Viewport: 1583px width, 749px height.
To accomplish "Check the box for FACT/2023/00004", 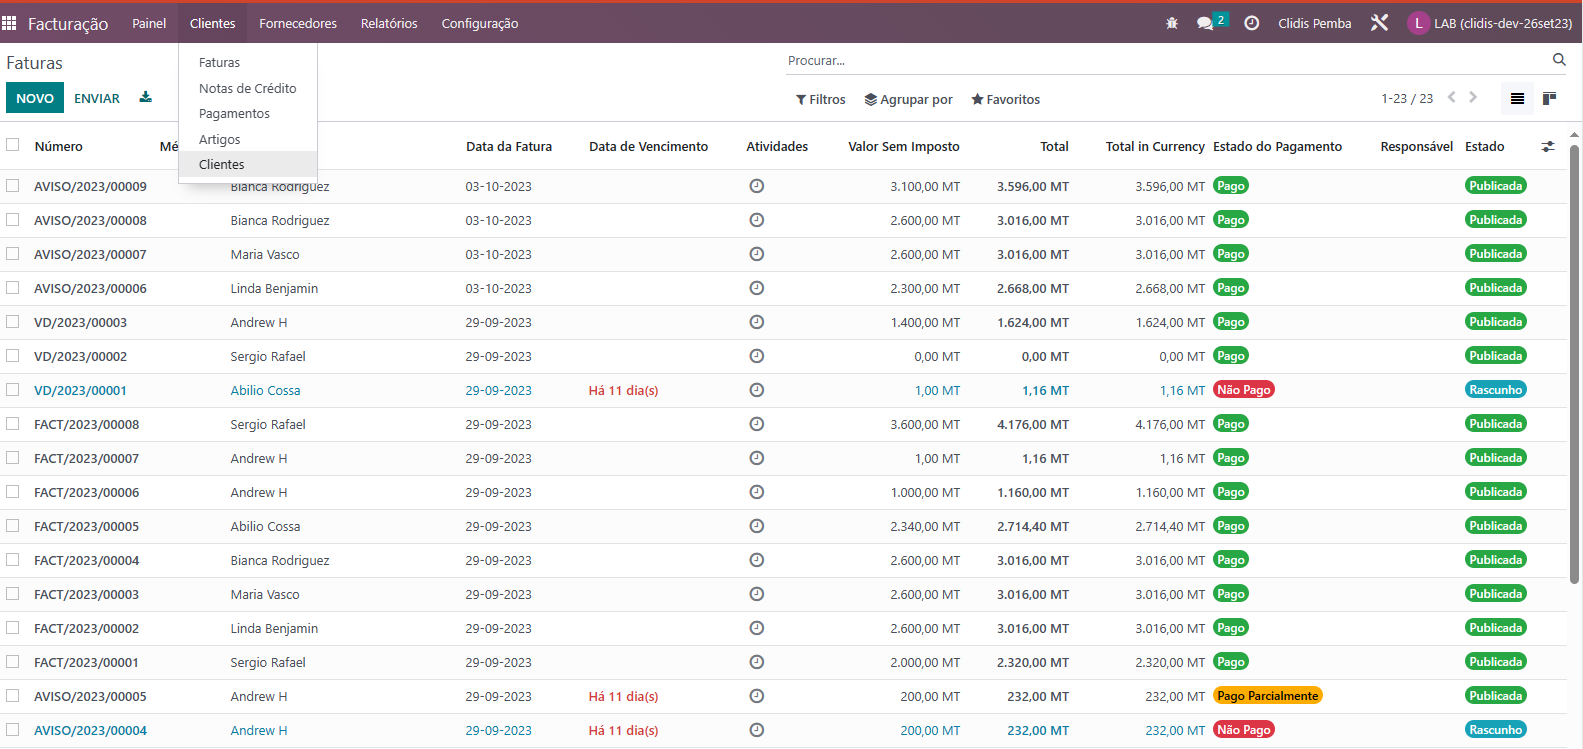I will pyautogui.click(x=13, y=559).
